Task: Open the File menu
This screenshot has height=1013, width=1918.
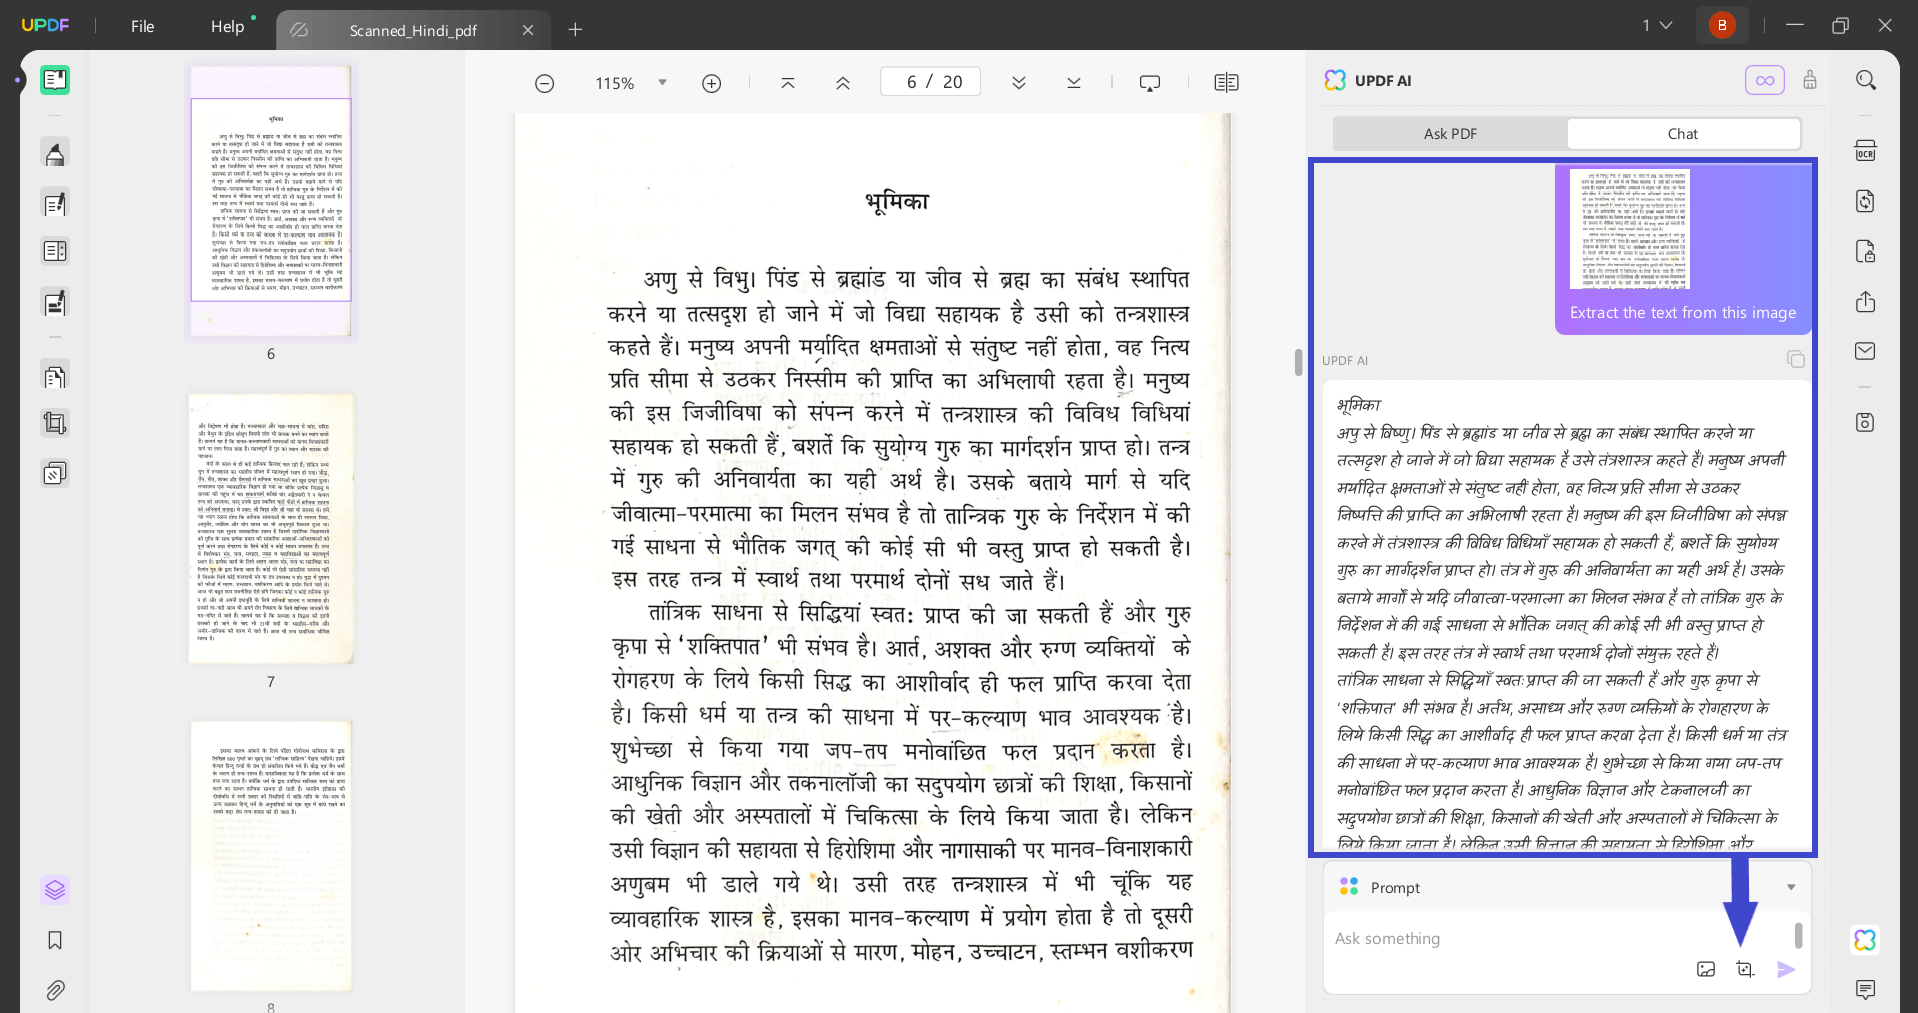Action: click(x=142, y=26)
